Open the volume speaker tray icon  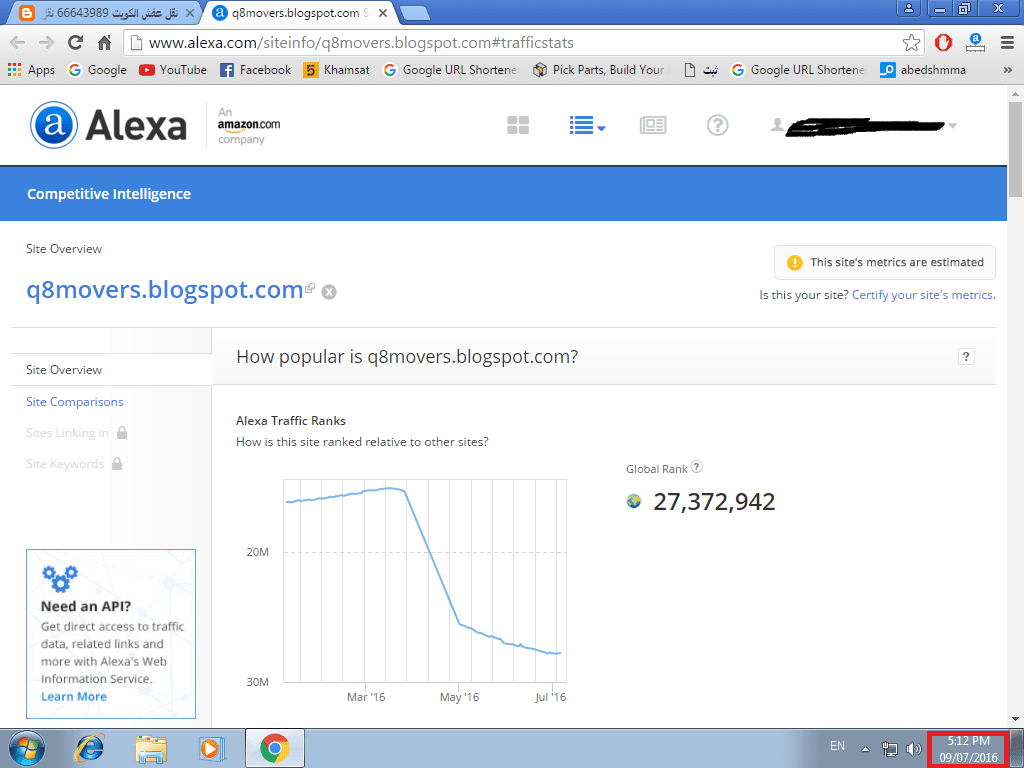coord(914,748)
